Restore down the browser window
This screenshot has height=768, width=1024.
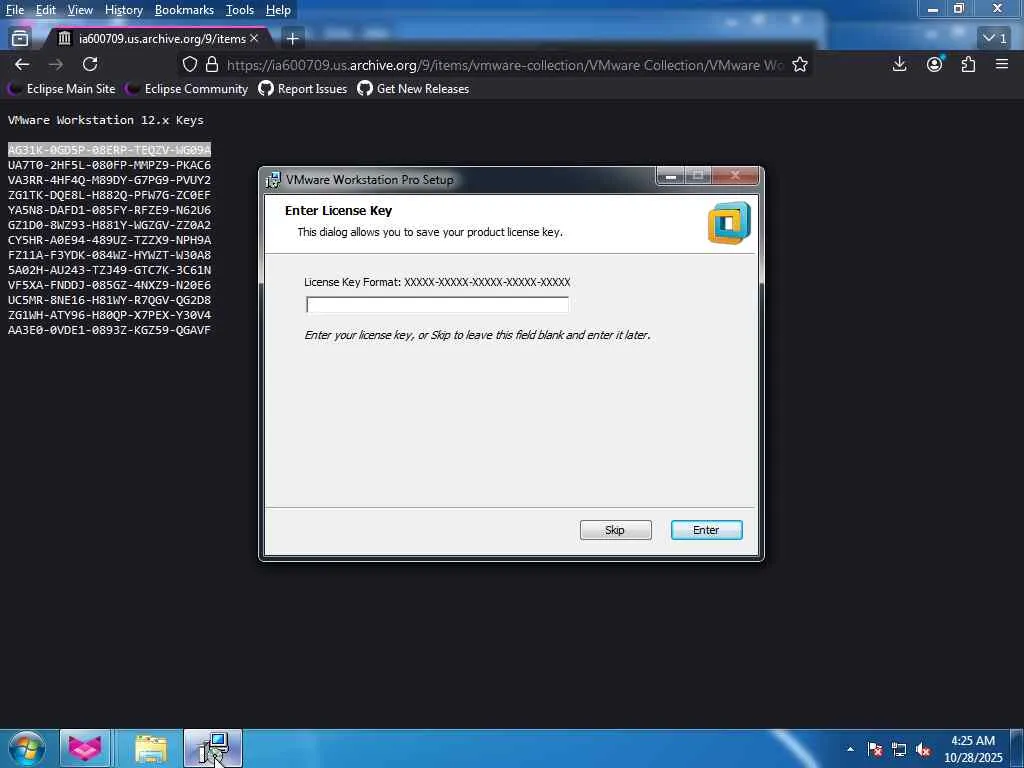[959, 9]
